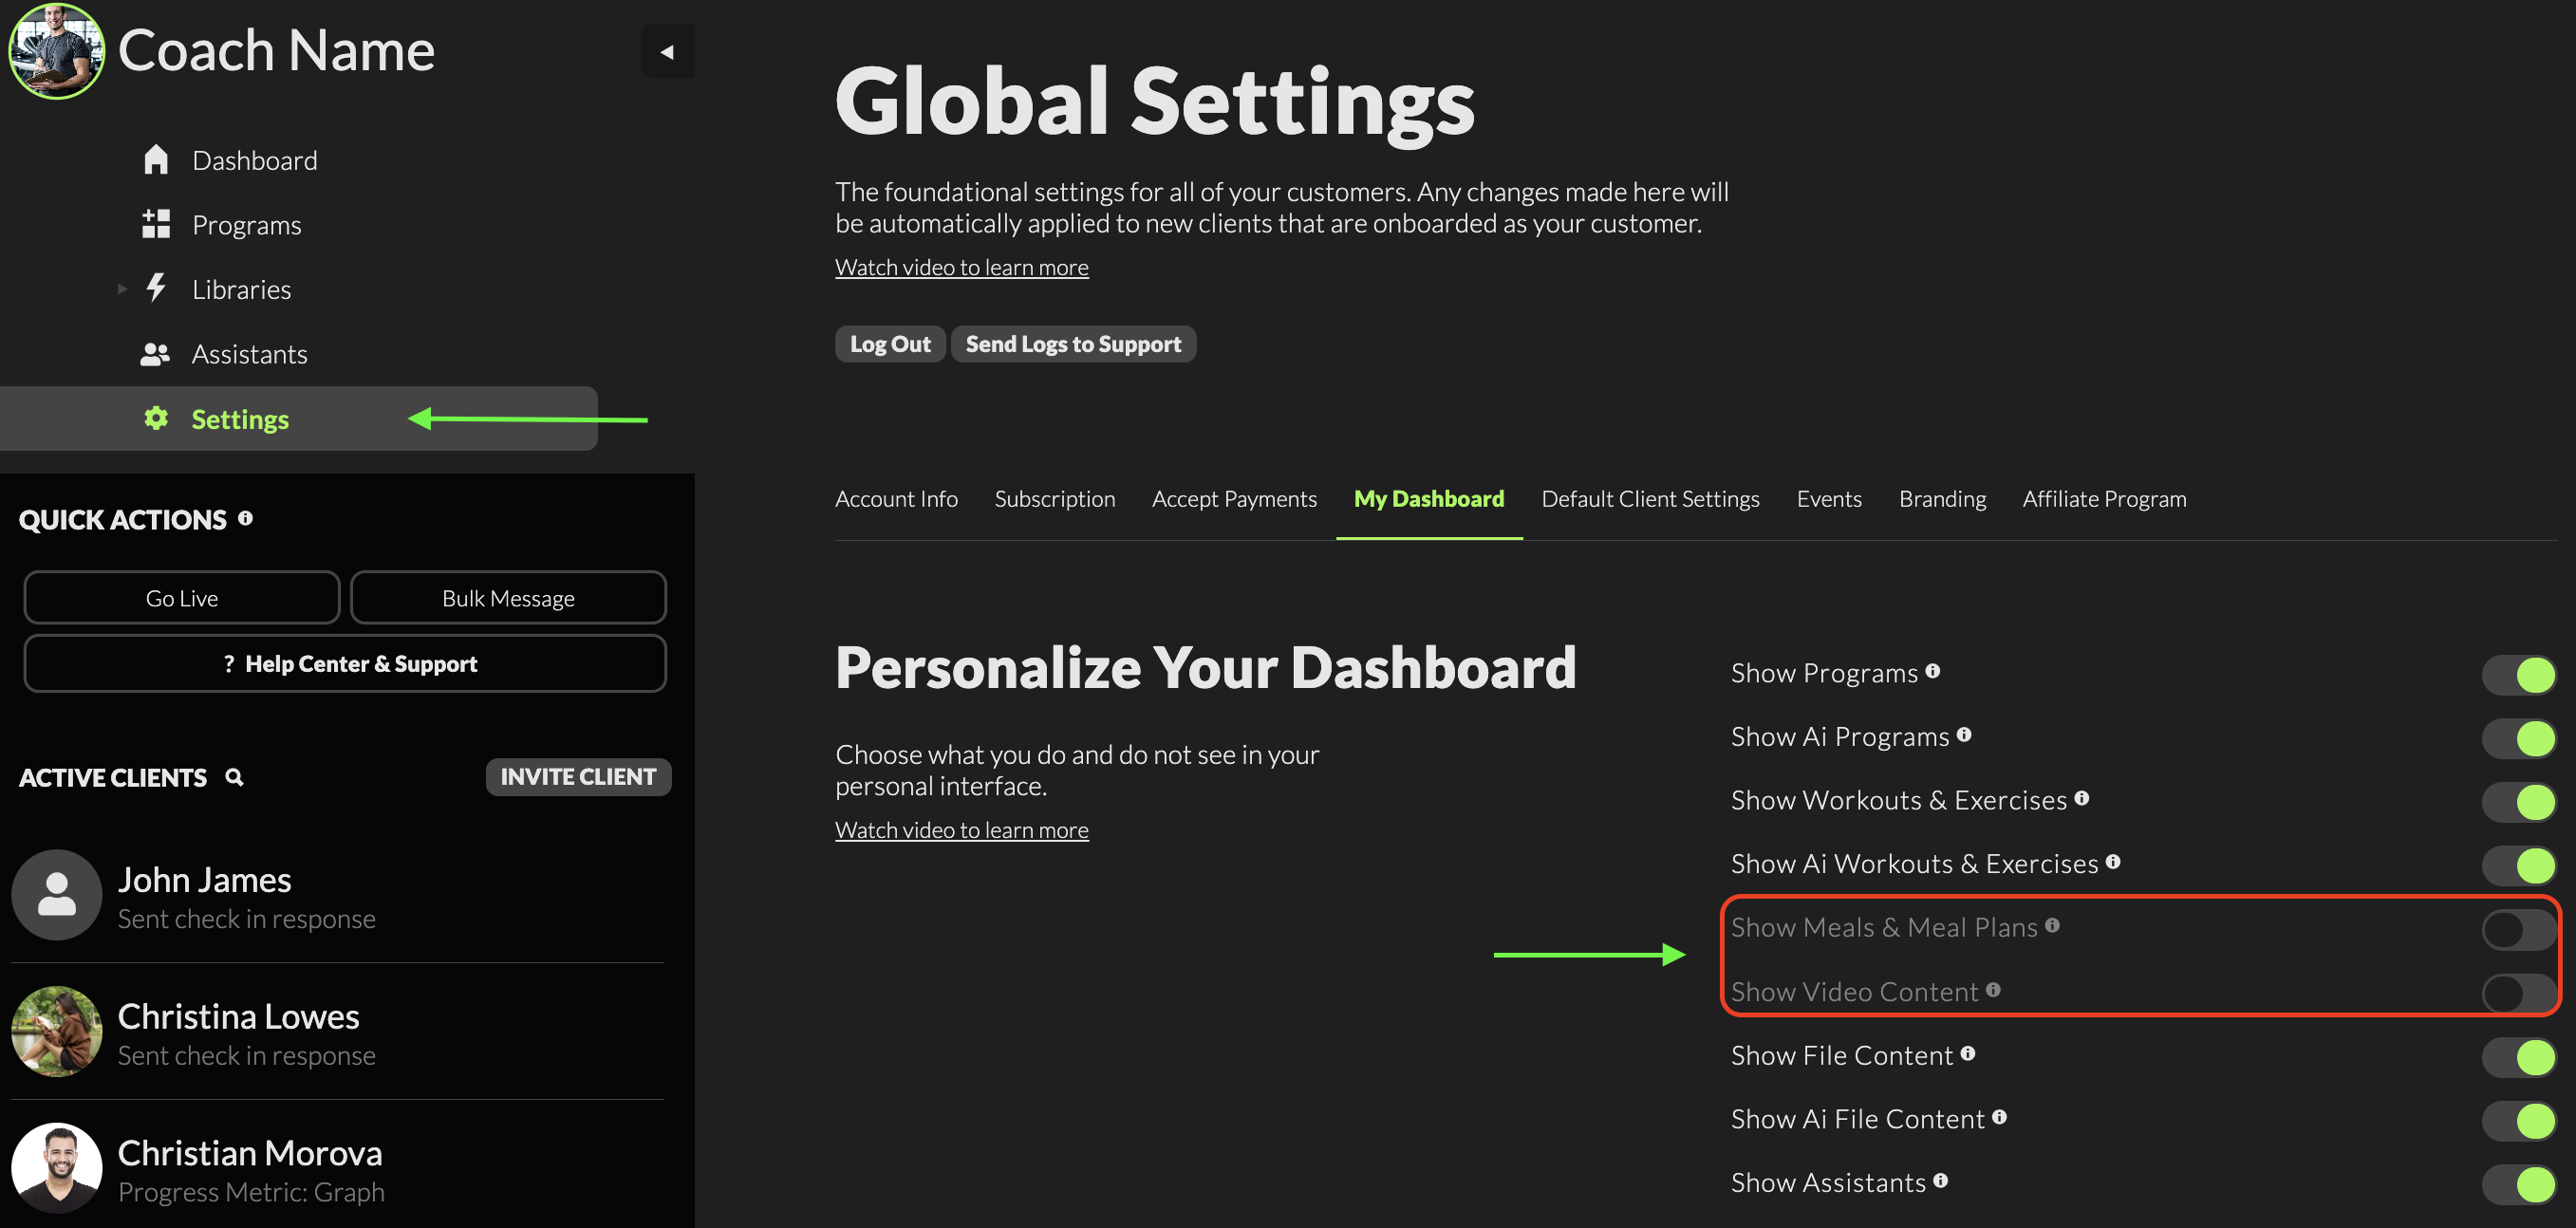2576x1228 pixels.
Task: Click info icon next to Show Programs
Action: point(1933,671)
